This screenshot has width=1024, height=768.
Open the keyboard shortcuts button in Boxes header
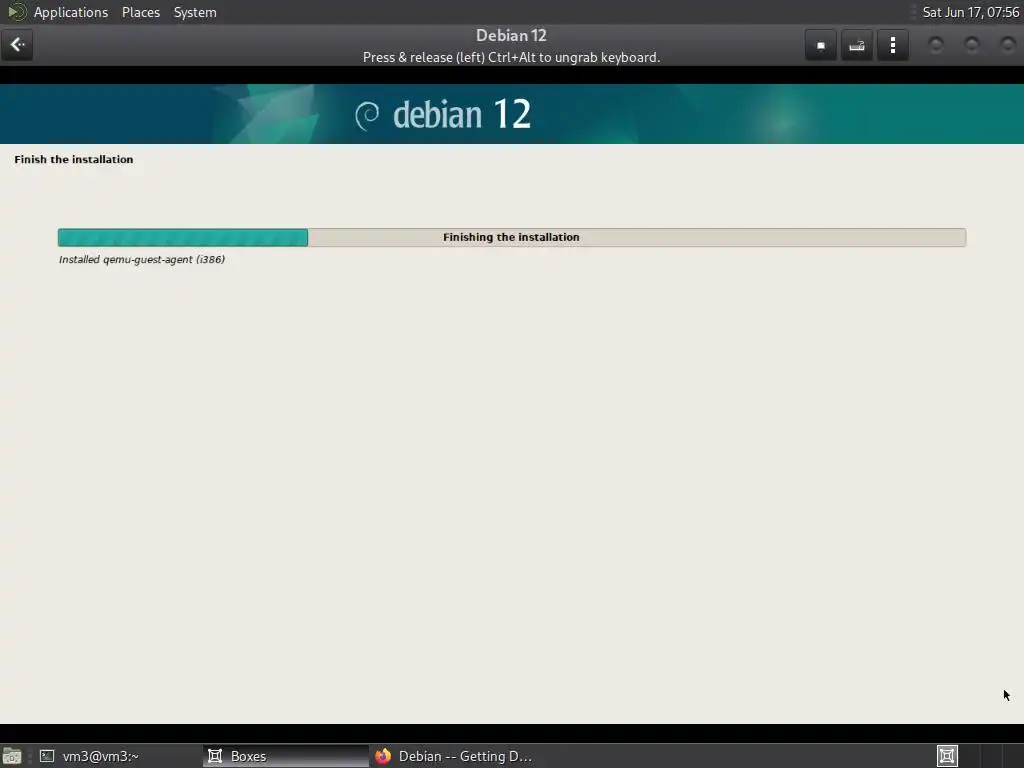(x=857, y=45)
